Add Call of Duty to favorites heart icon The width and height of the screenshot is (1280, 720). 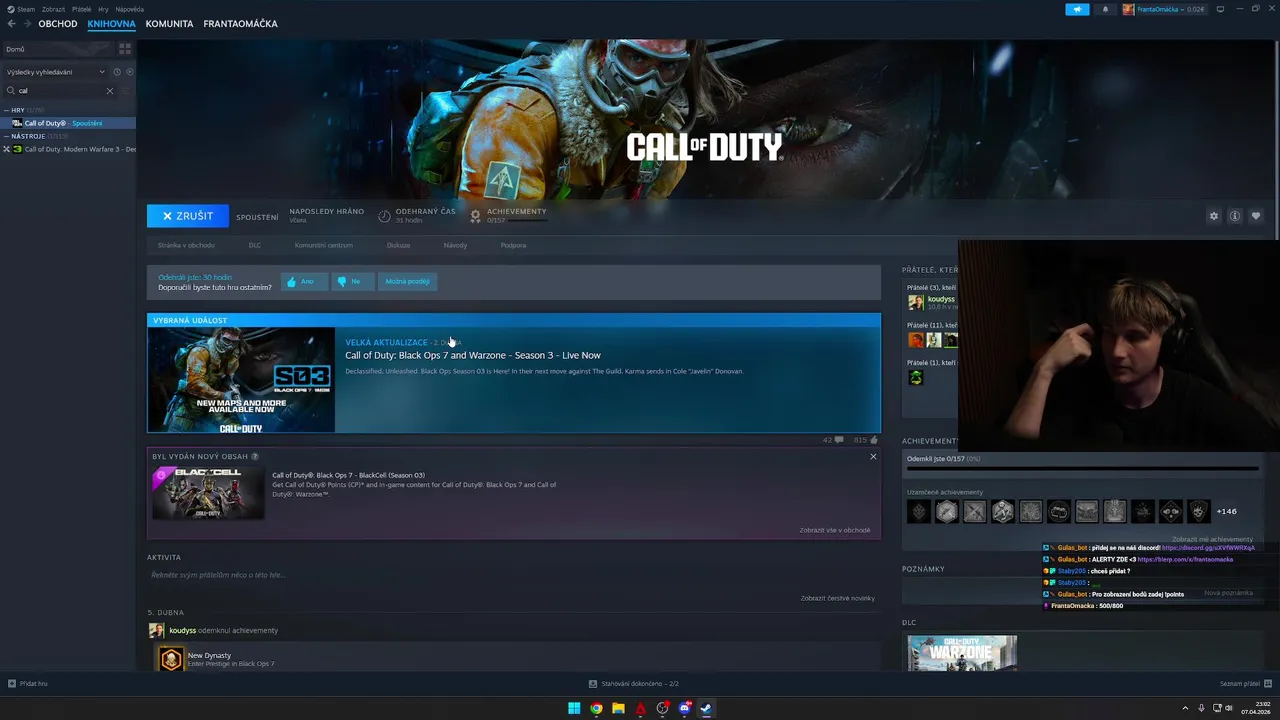tap(1256, 216)
